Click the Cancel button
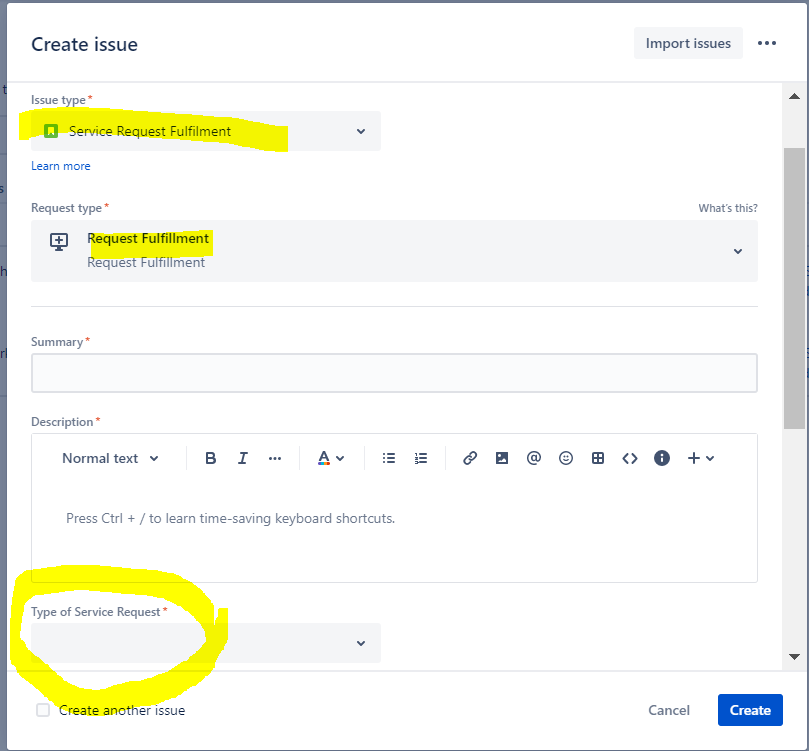 (669, 710)
